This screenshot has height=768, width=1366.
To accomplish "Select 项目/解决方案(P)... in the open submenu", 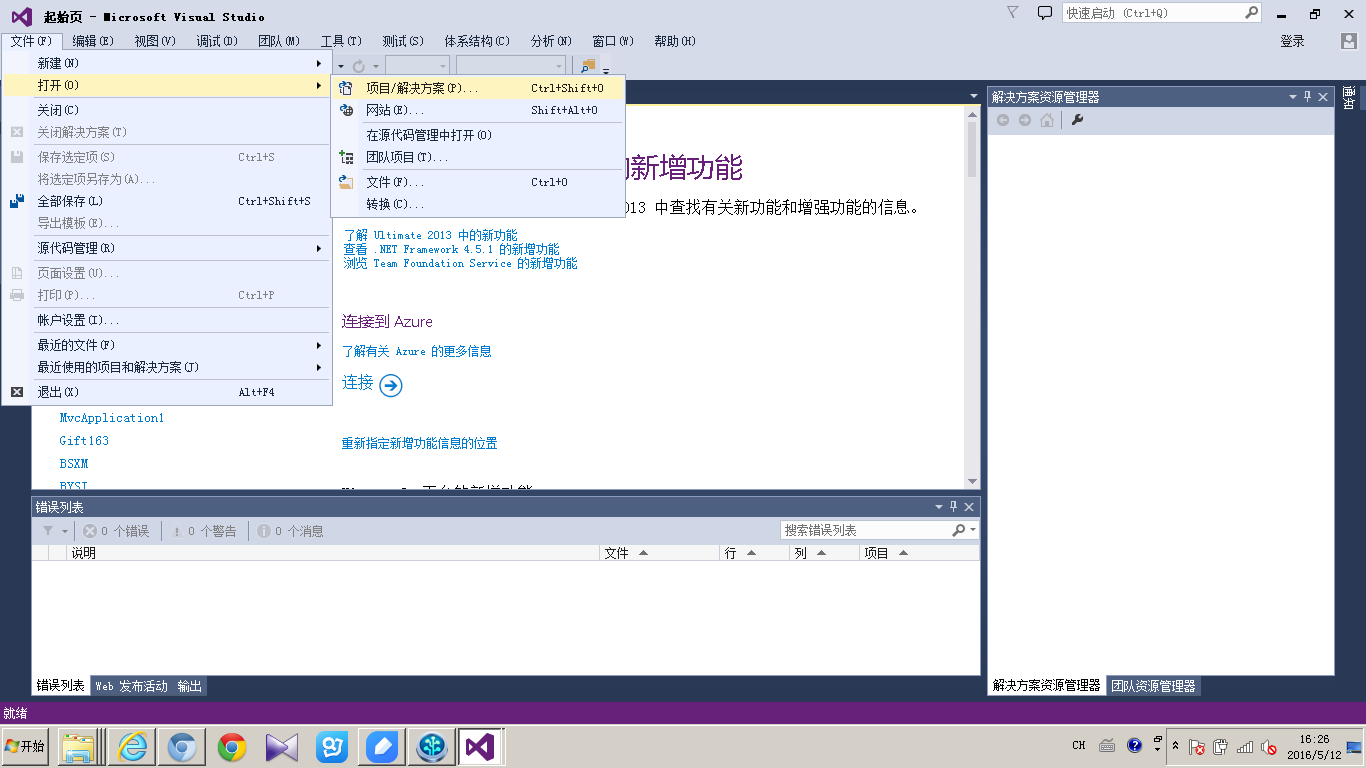I will click(421, 88).
